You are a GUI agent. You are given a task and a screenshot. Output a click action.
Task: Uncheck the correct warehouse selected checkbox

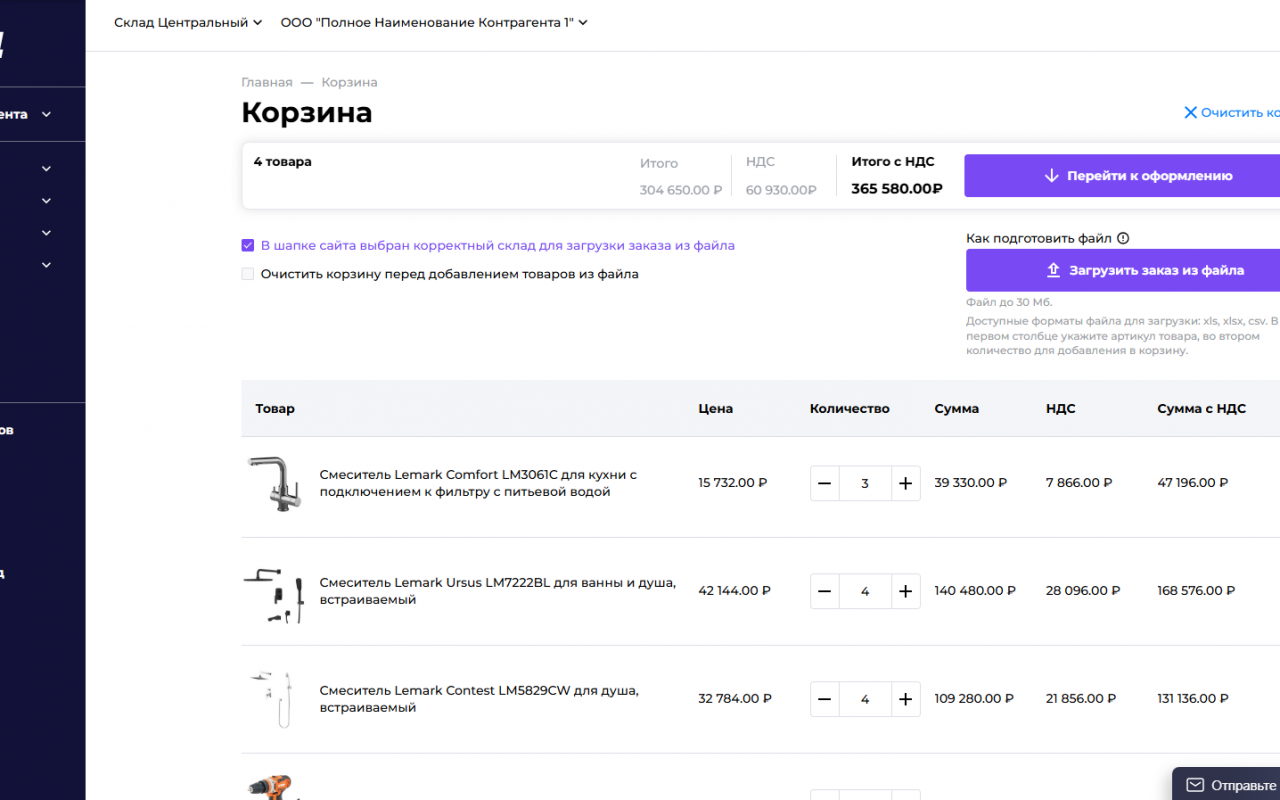coord(248,245)
